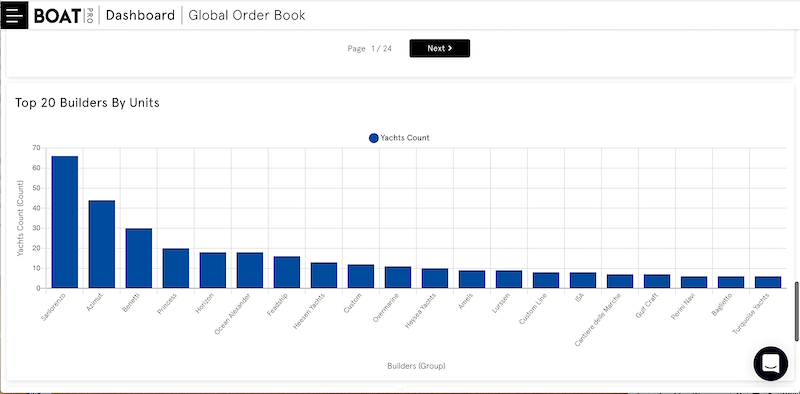Image resolution: width=800 pixels, height=394 pixels.
Task: Select the Benetti bar in chart
Action: click(x=139, y=258)
